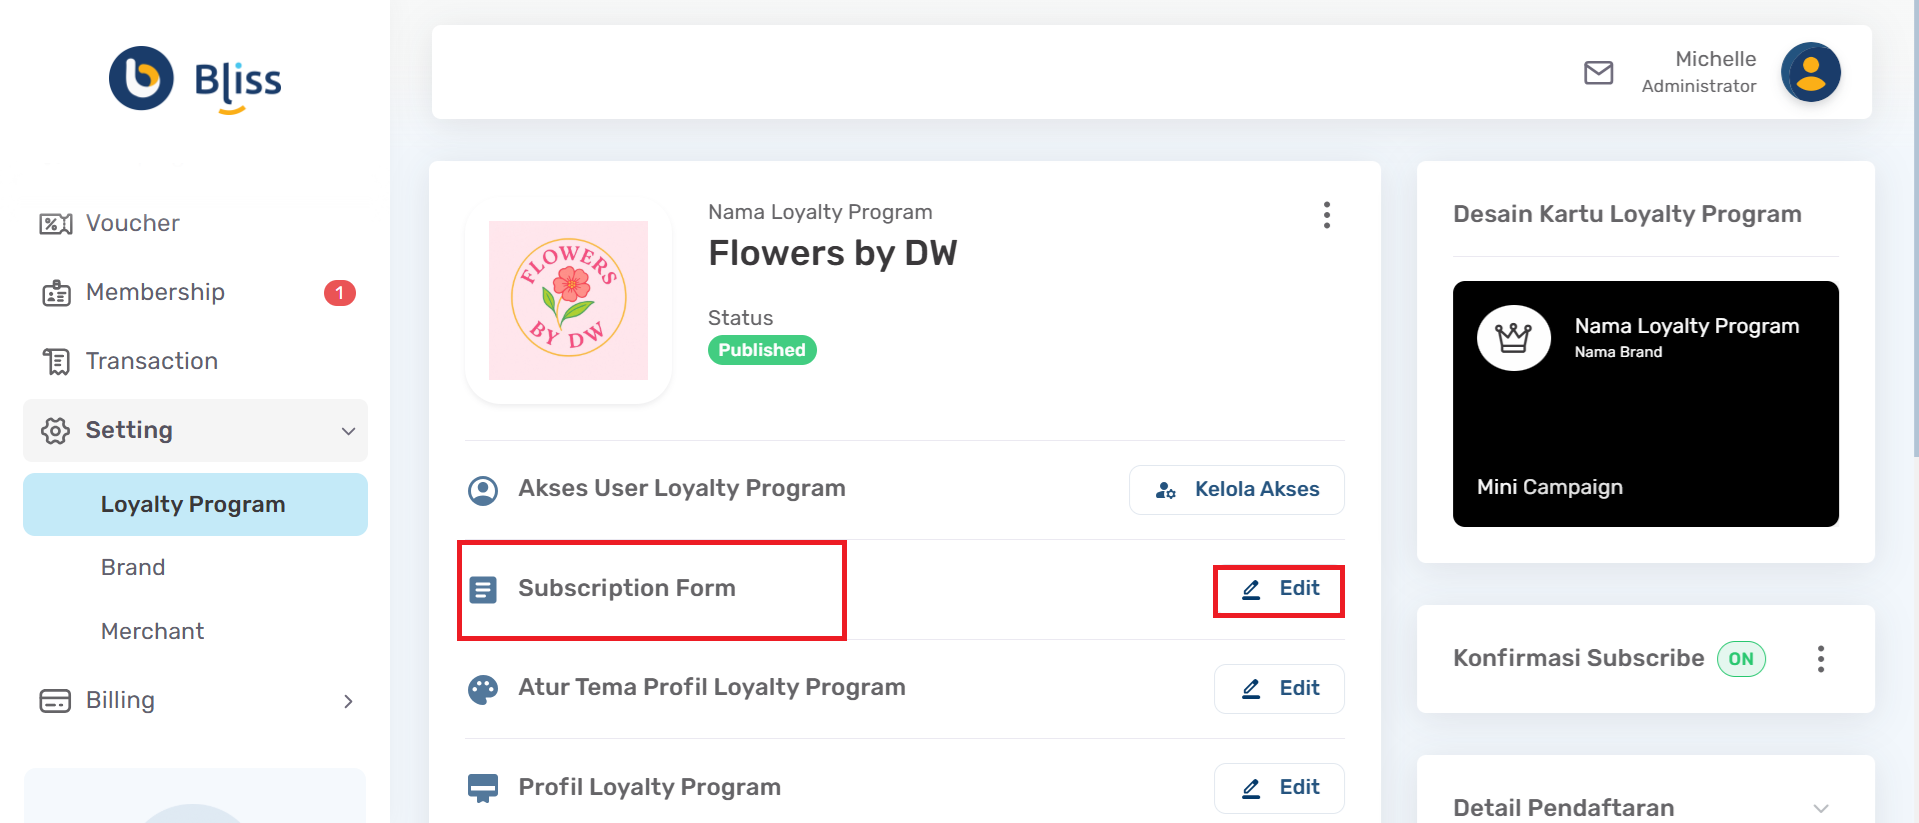Viewport: 1919px width, 823px height.
Task: Edit the Subscription Form
Action: (x=1279, y=590)
